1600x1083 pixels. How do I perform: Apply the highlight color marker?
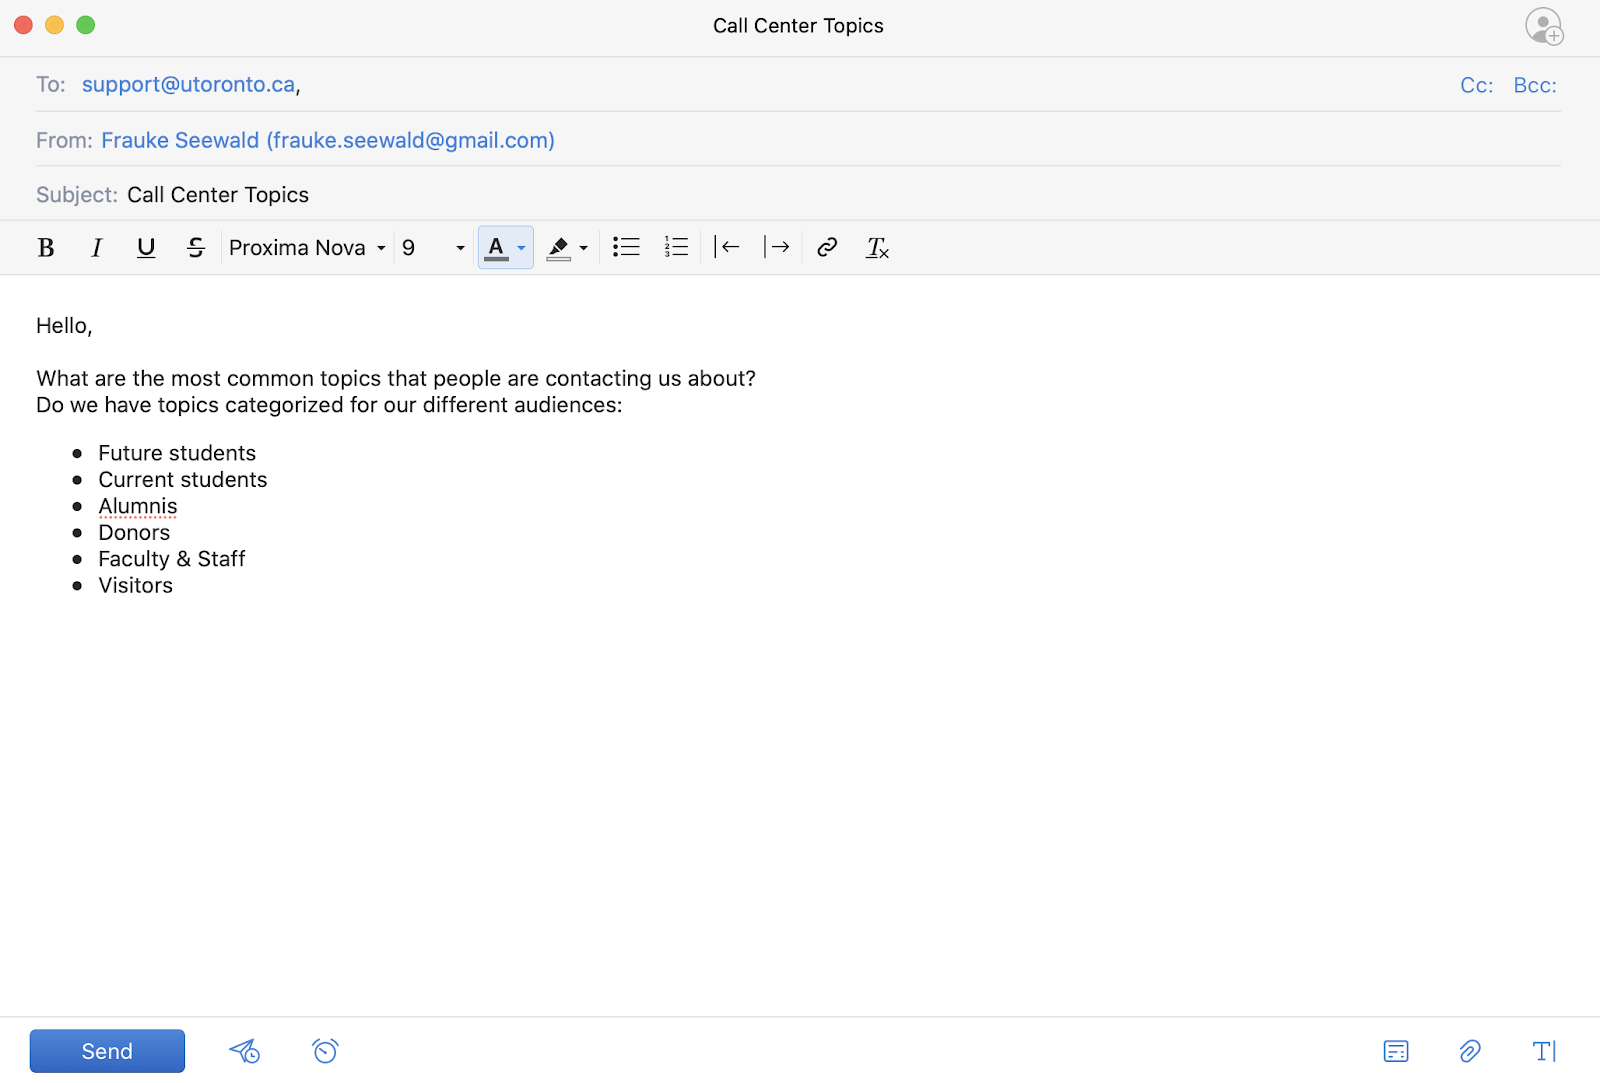click(x=559, y=248)
